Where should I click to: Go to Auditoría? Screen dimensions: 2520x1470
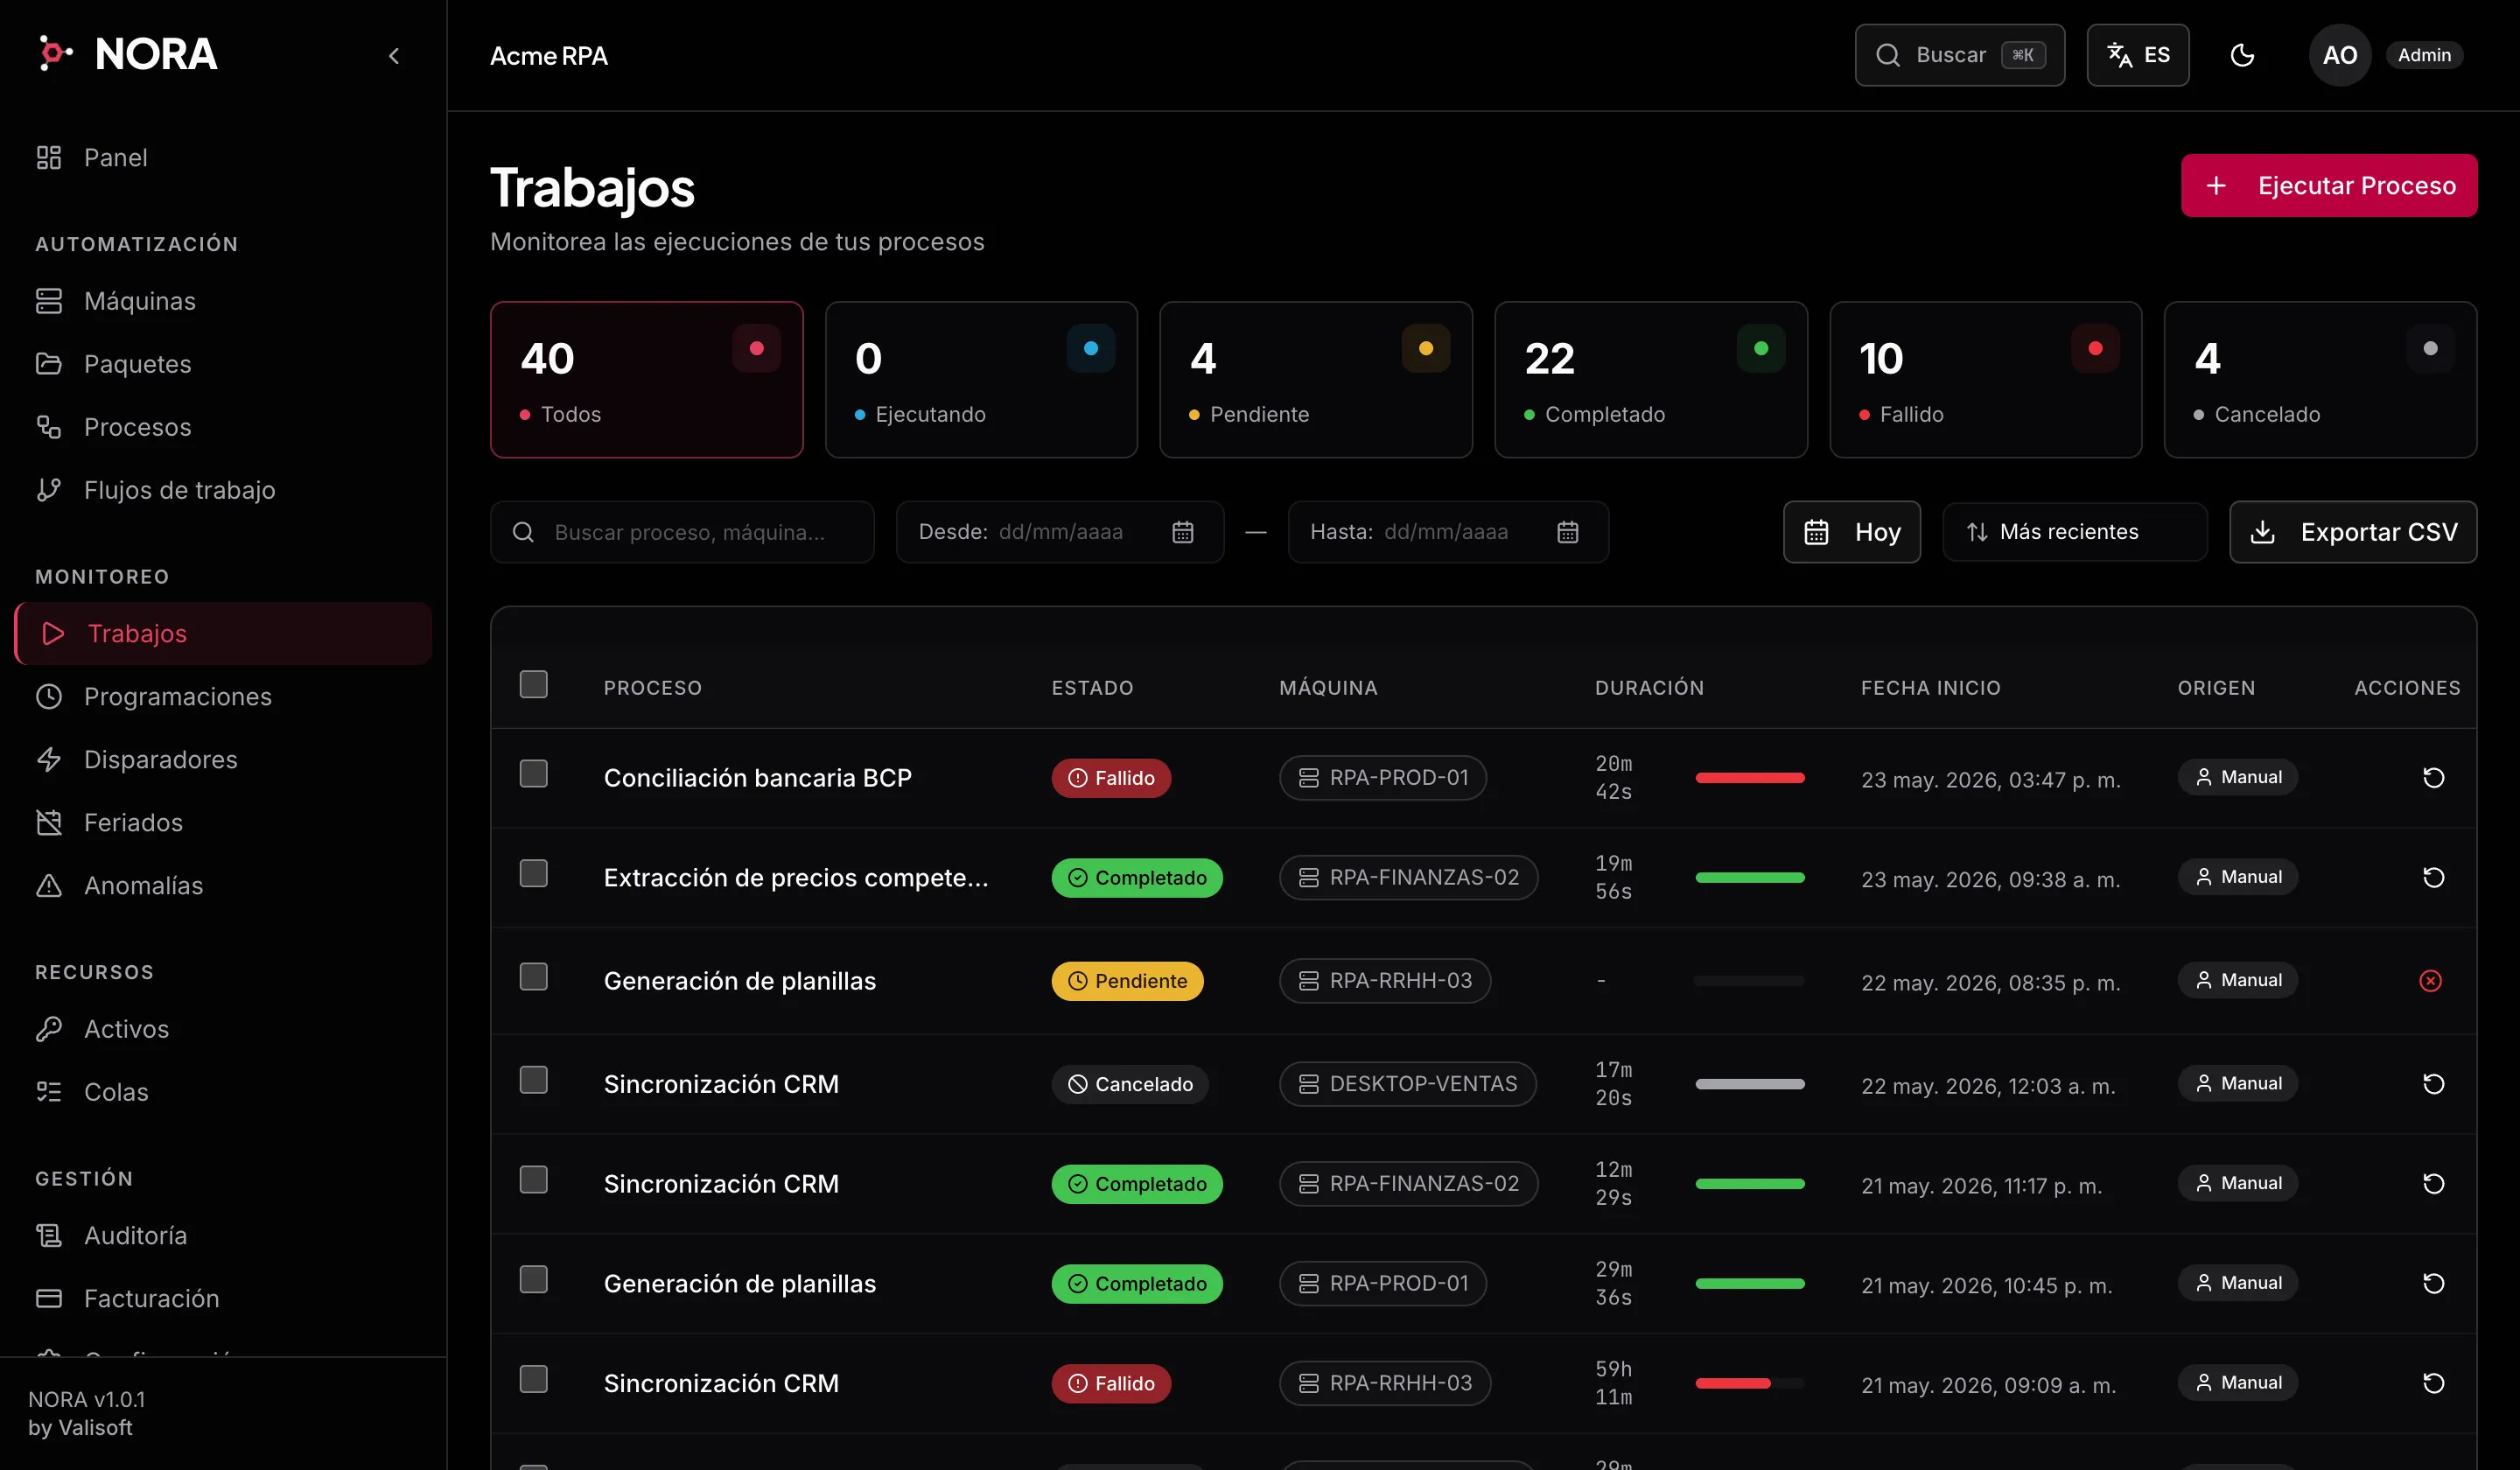tap(223, 1235)
